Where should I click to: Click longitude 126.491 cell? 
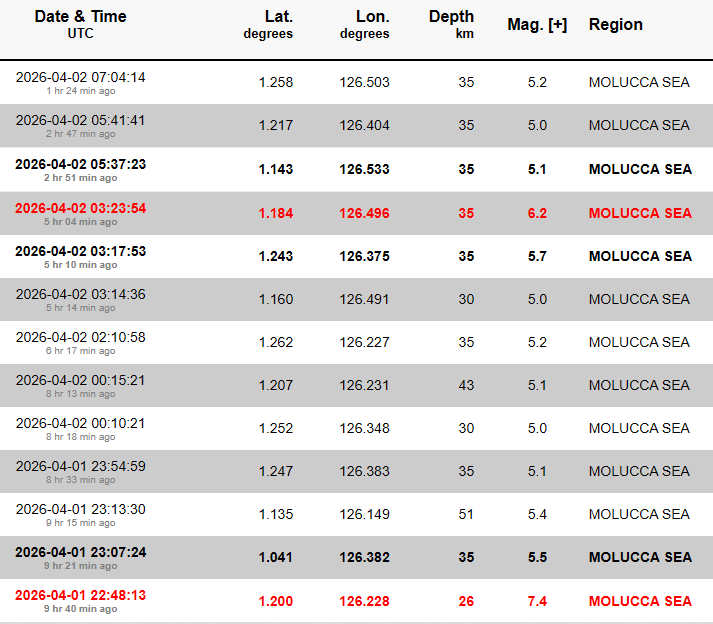pos(364,299)
